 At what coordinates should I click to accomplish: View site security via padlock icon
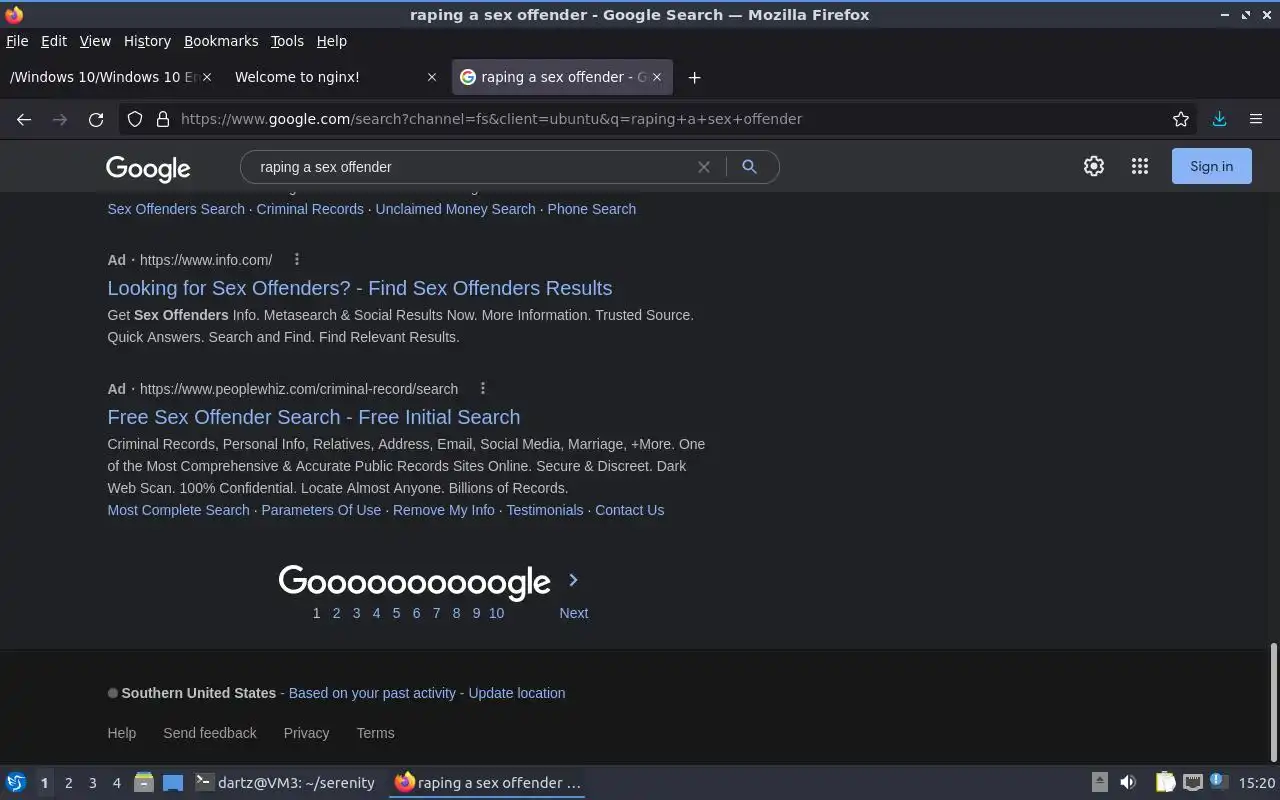[163, 119]
